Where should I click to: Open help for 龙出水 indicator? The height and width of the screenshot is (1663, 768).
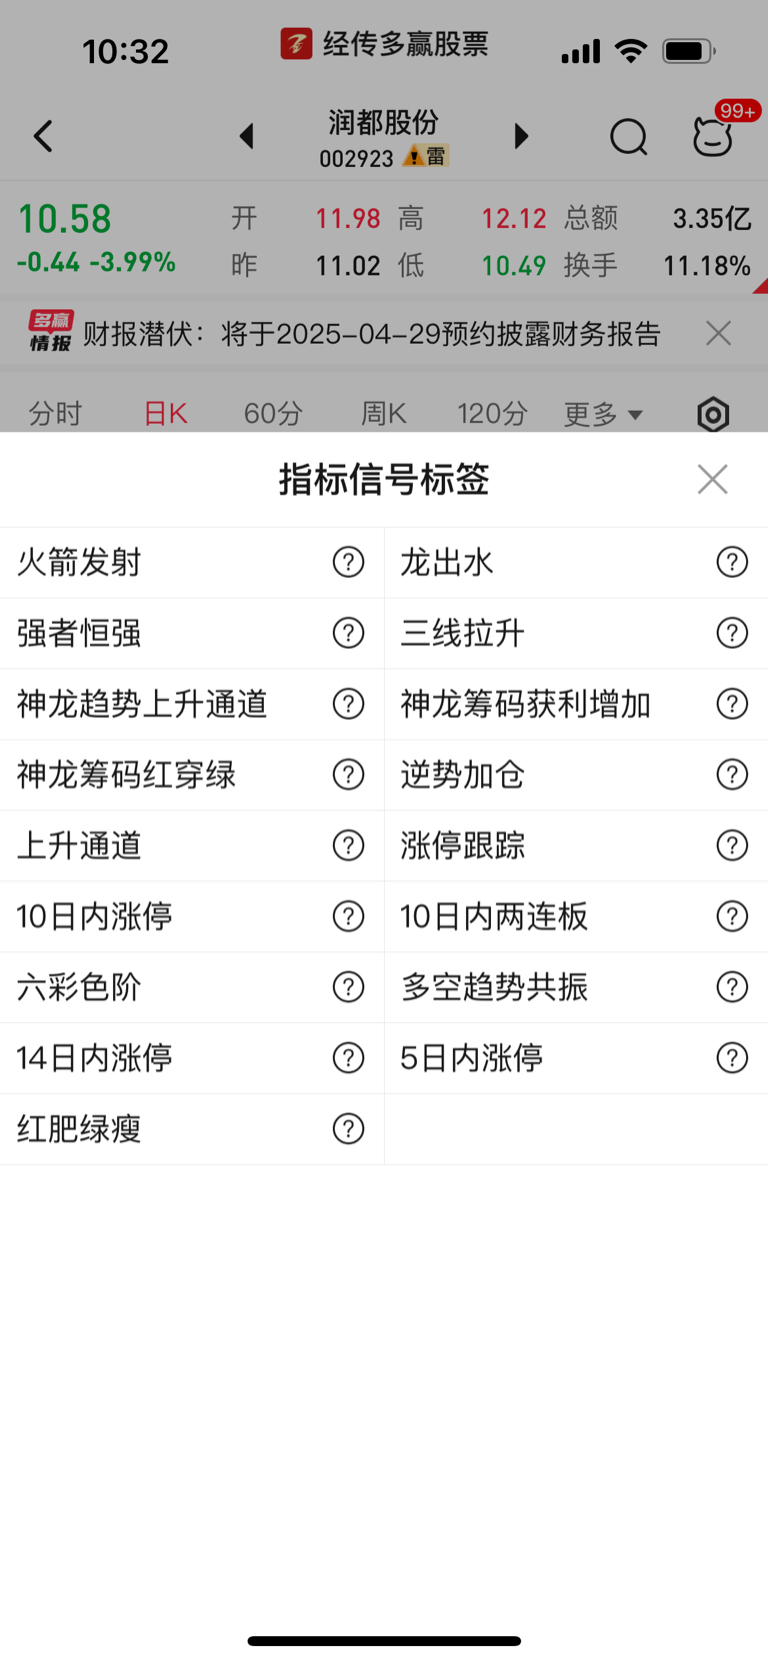(x=732, y=562)
